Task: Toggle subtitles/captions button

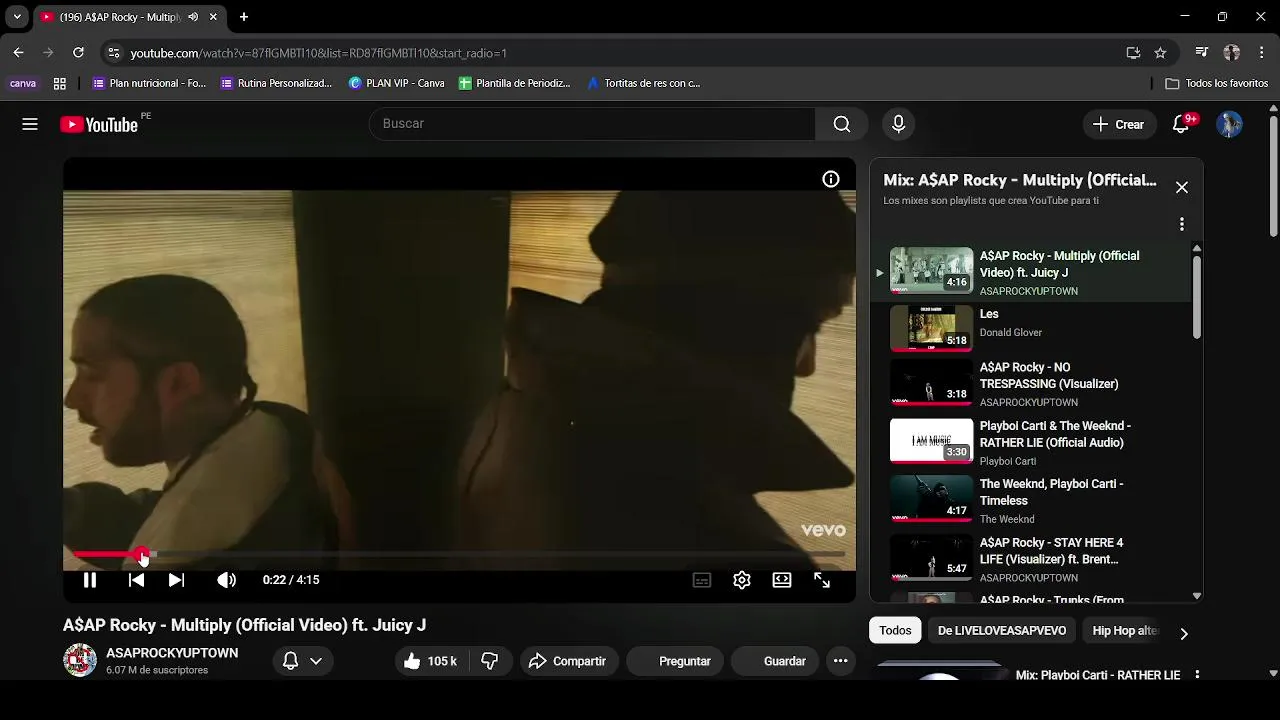Action: (x=702, y=580)
